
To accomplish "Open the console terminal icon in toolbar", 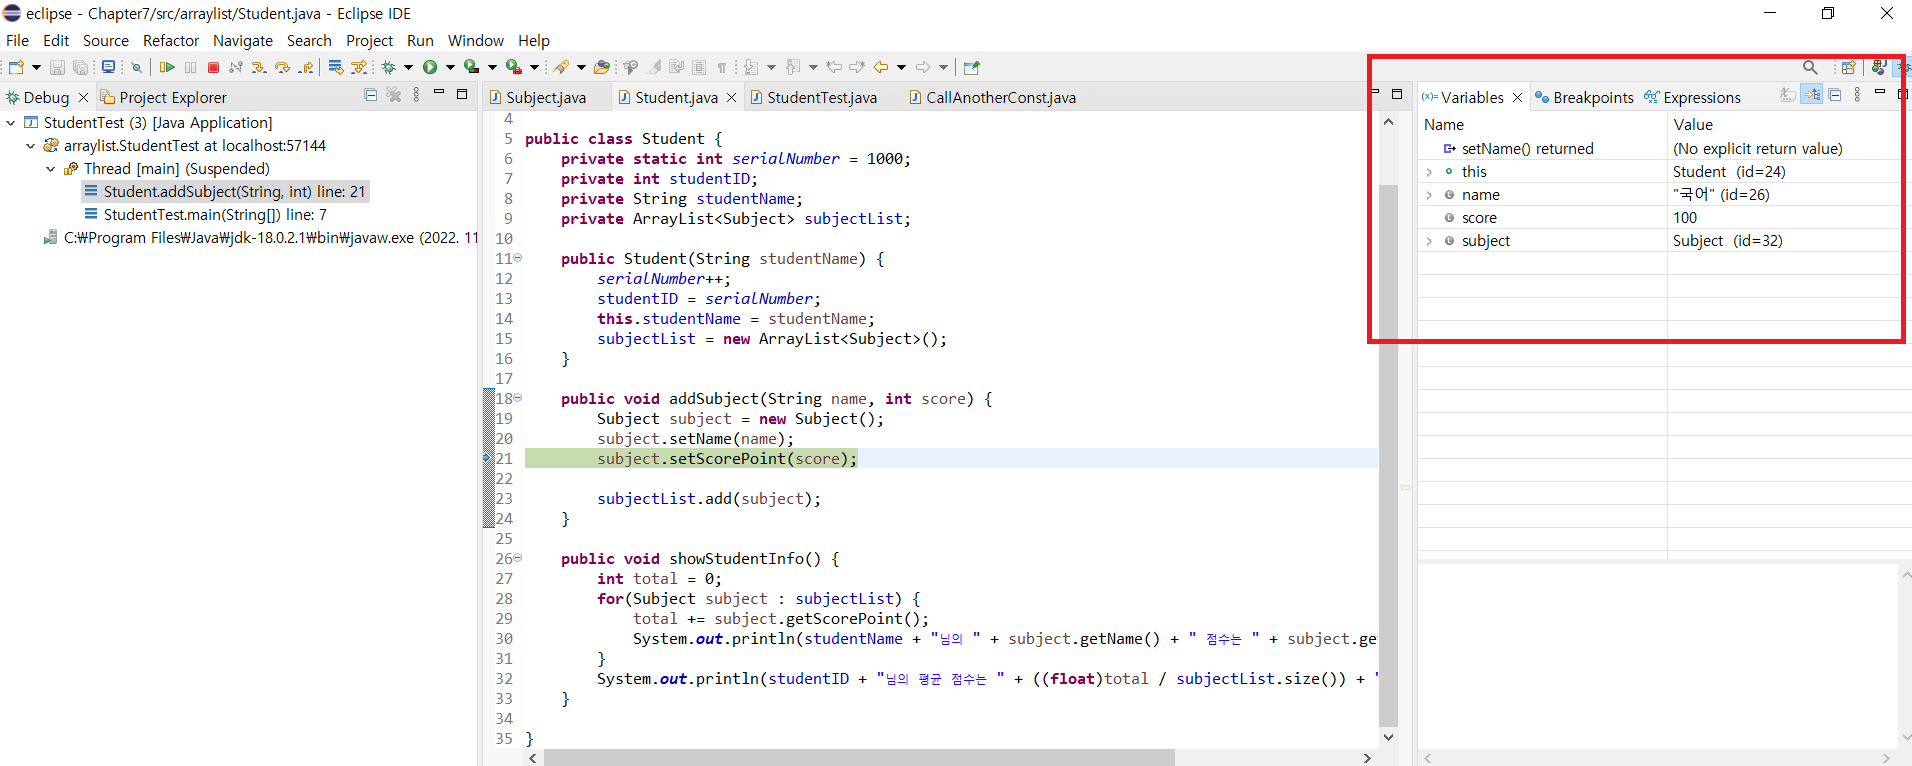I will tap(108, 67).
